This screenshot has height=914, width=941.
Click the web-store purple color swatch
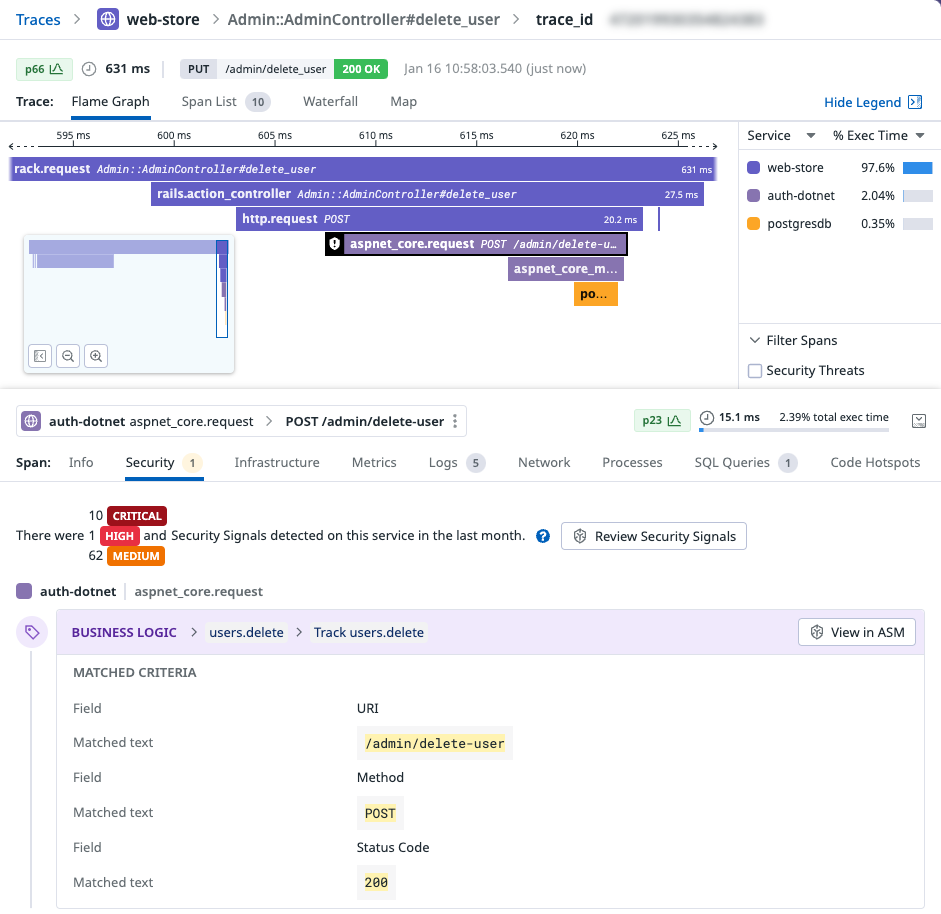pos(753,167)
